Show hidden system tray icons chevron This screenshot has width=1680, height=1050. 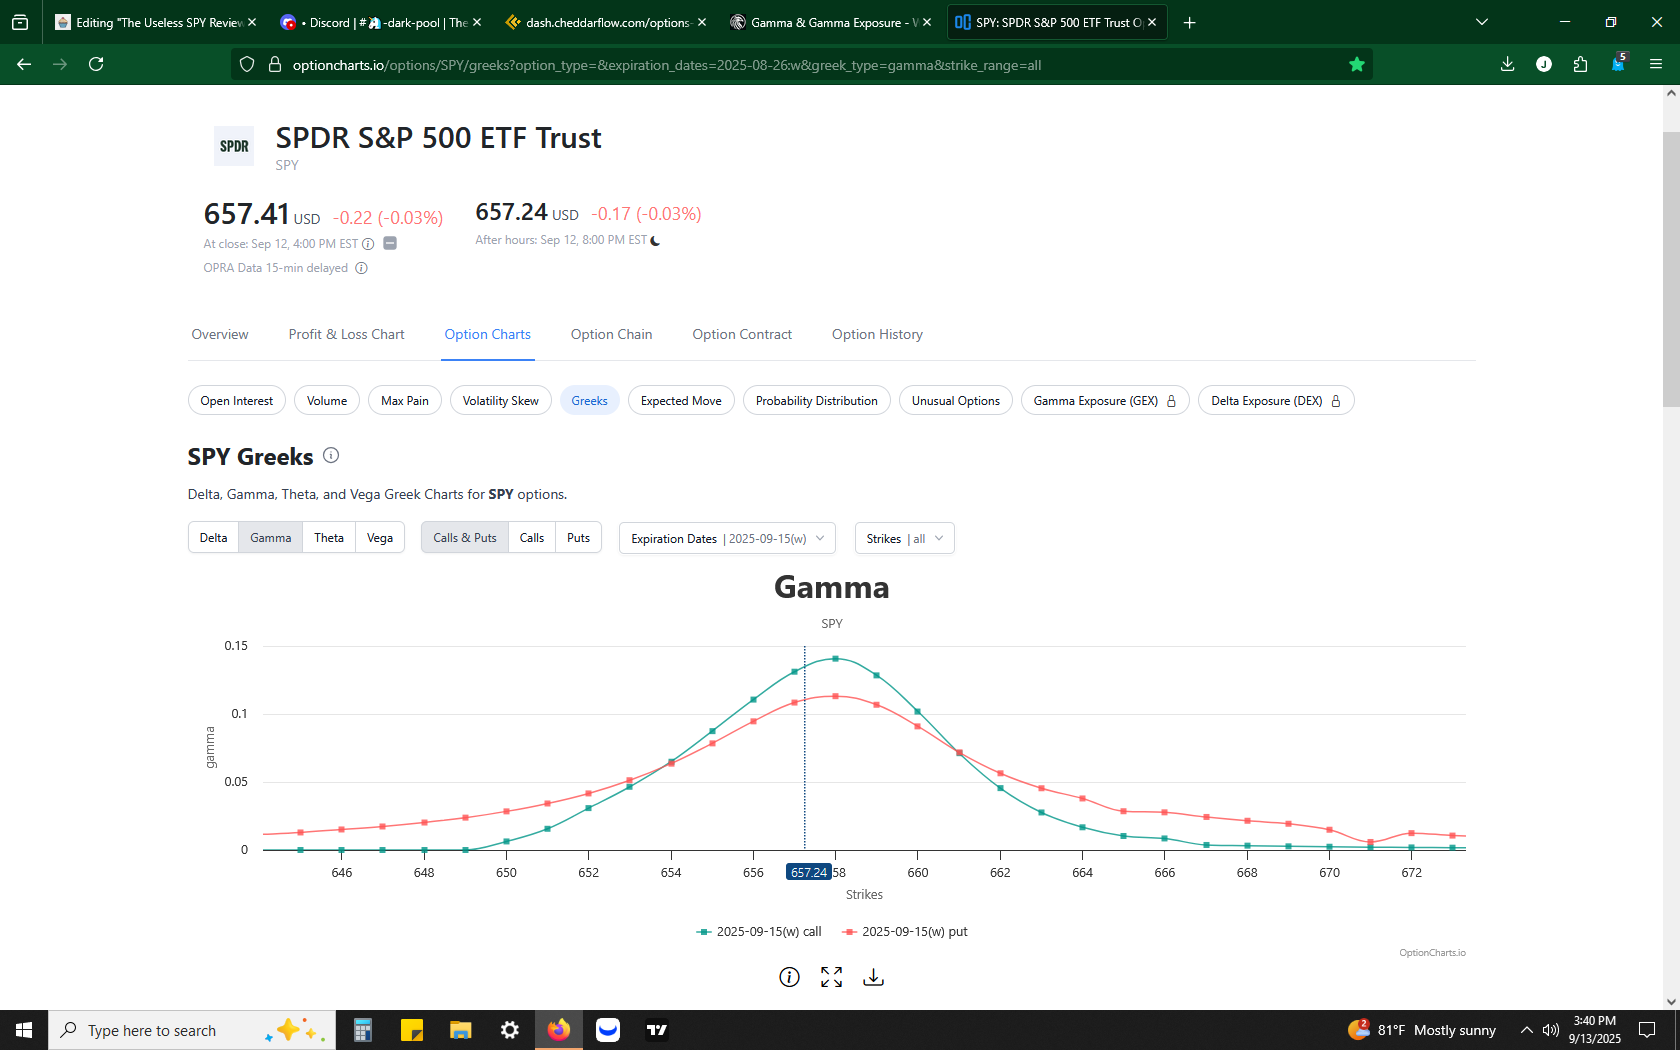[1526, 1030]
